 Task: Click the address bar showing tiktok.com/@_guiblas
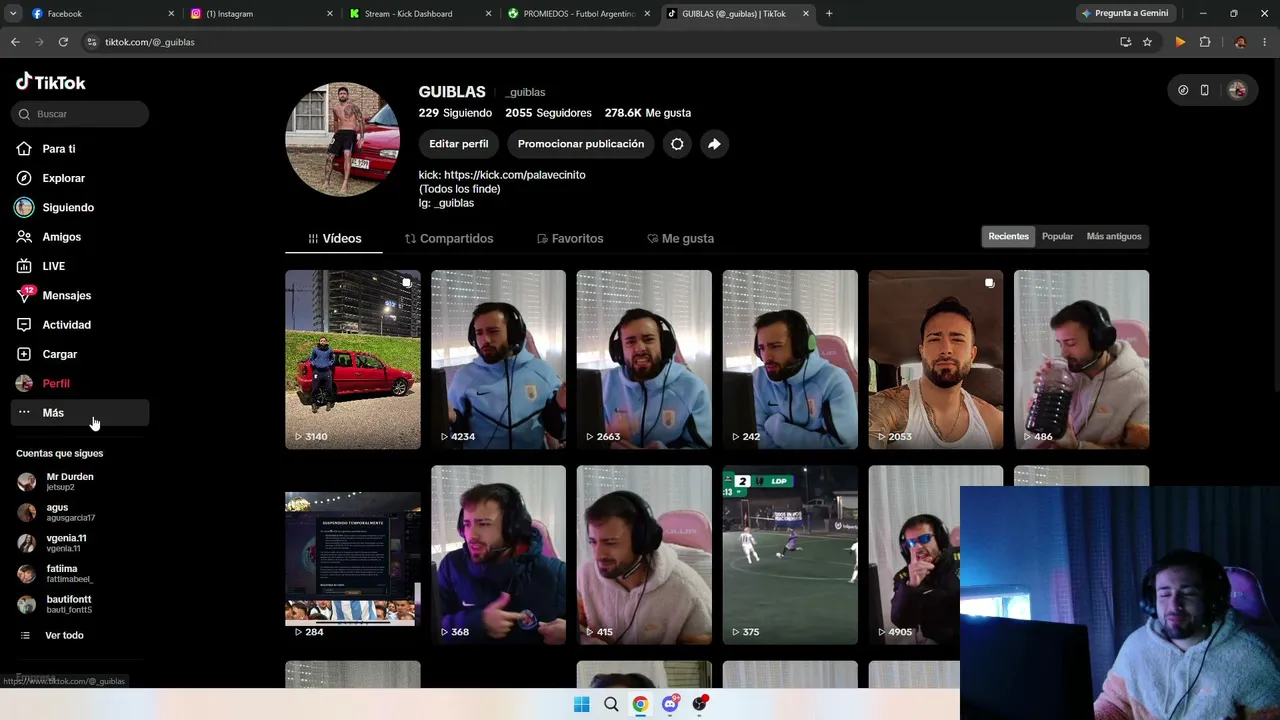600,42
